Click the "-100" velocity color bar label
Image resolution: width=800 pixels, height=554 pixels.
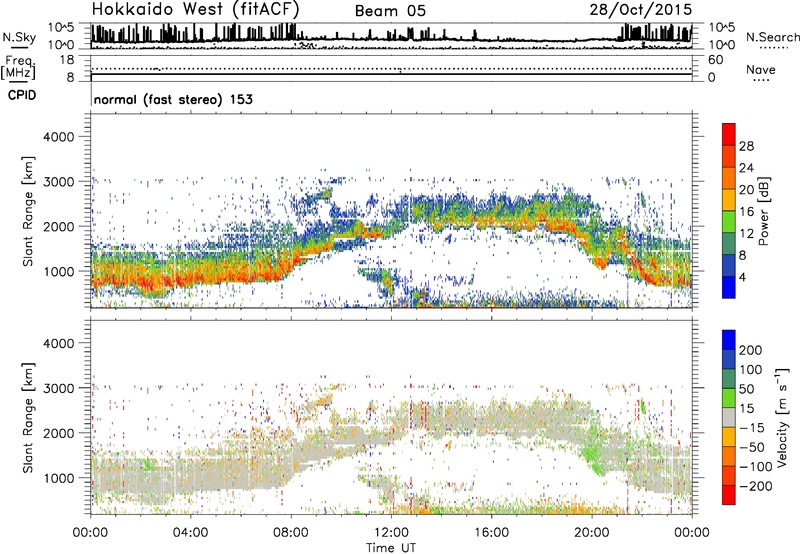click(x=755, y=467)
